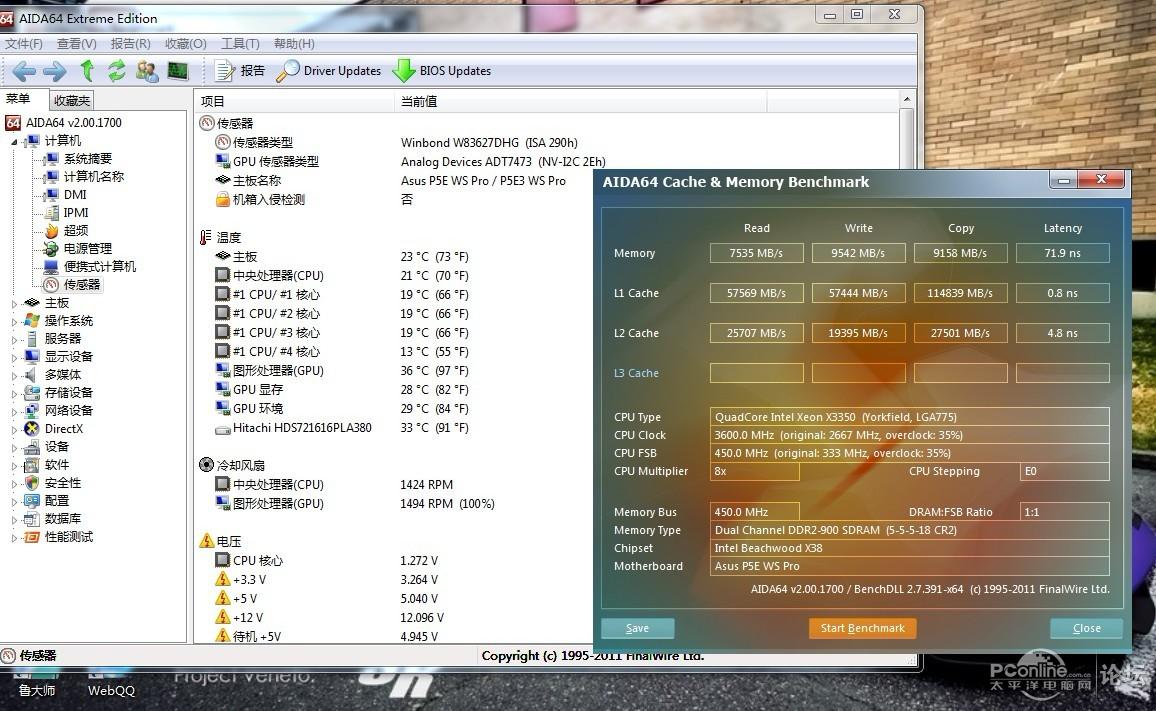Go forward with the blue right arrow
The width and height of the screenshot is (1156, 711).
(55, 71)
